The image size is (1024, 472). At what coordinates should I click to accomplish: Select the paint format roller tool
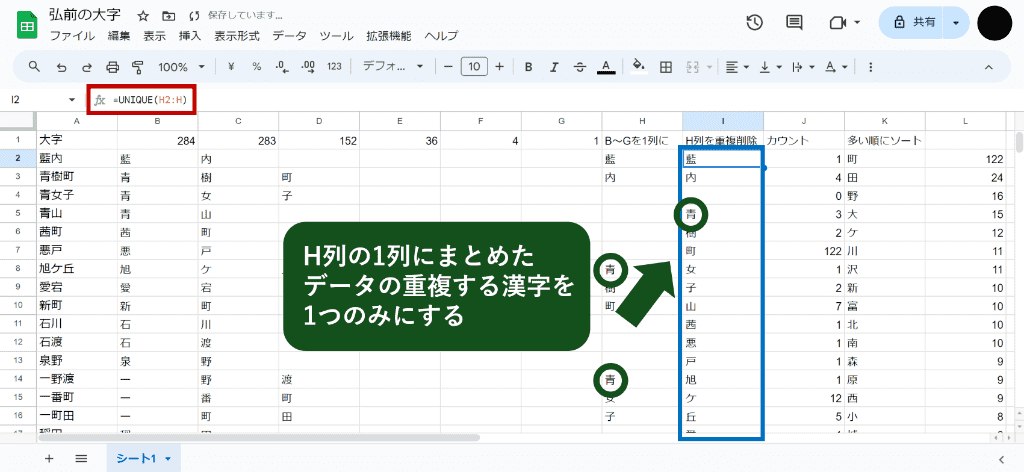tap(137, 67)
